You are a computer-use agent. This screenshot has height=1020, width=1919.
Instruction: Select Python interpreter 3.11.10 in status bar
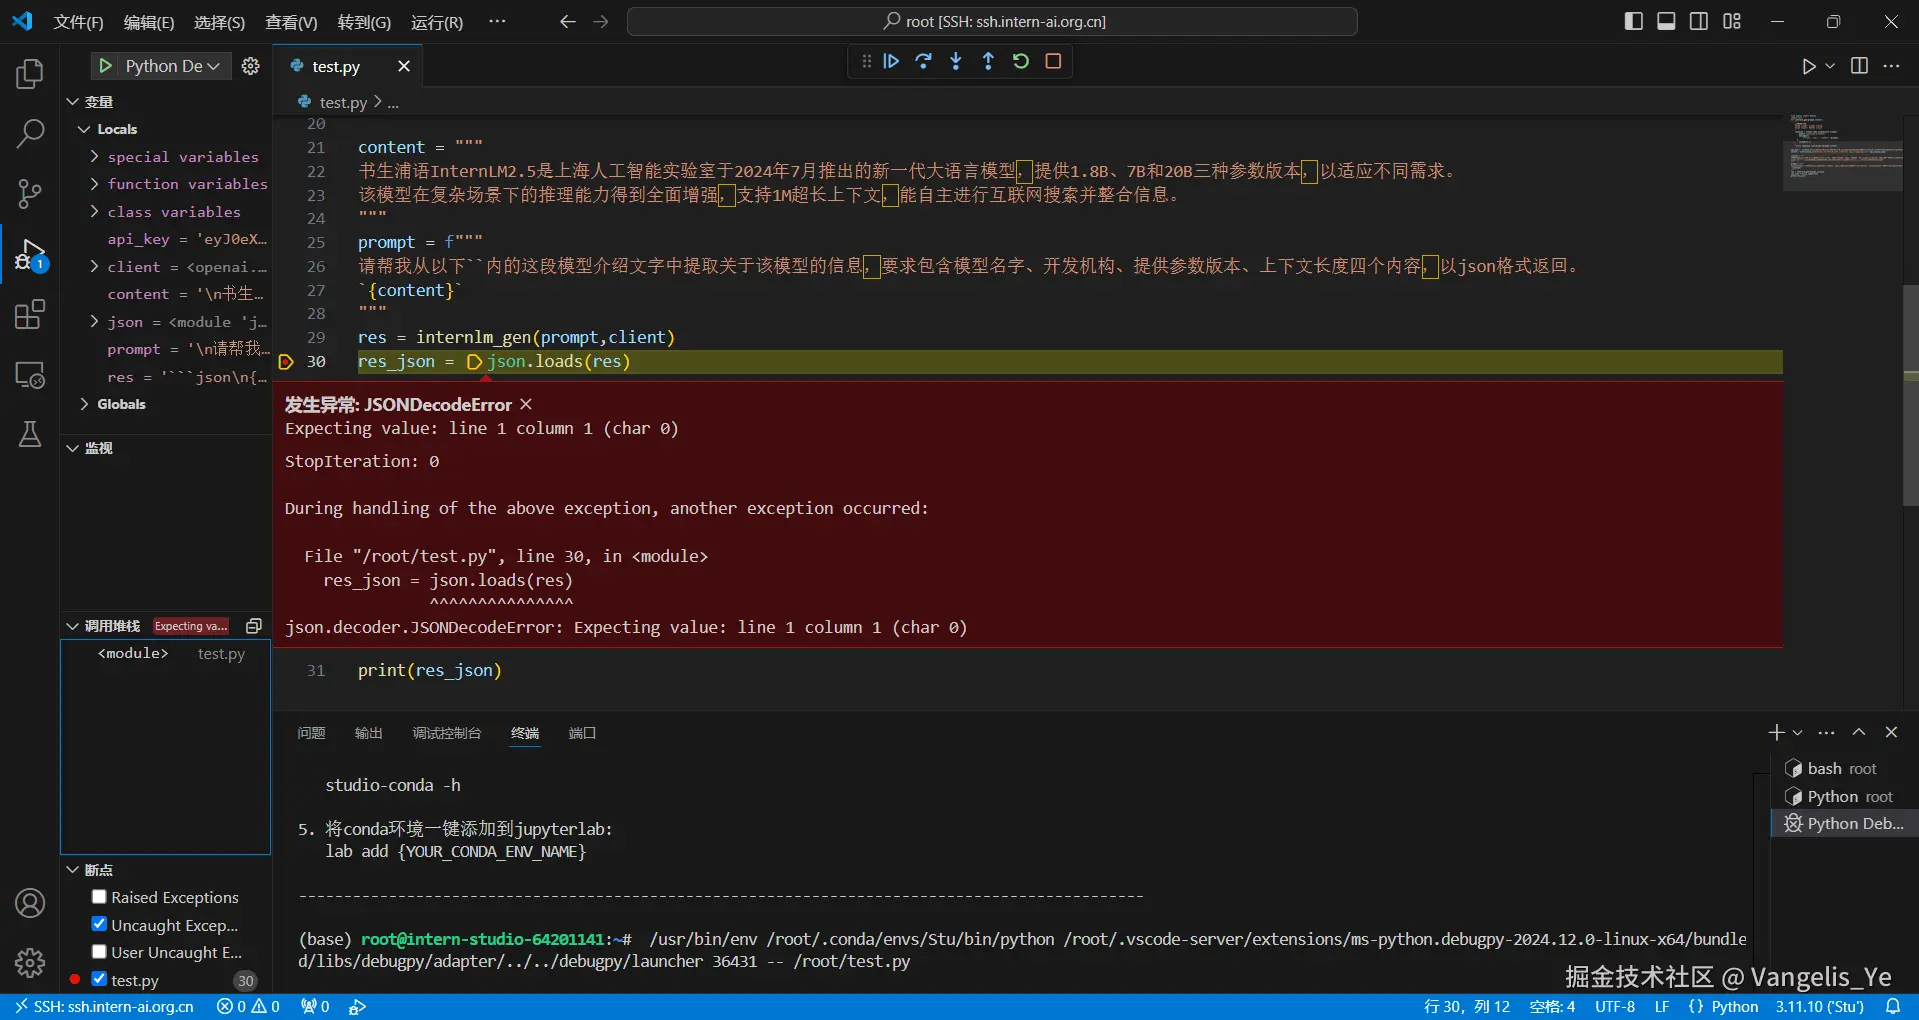(1820, 1007)
